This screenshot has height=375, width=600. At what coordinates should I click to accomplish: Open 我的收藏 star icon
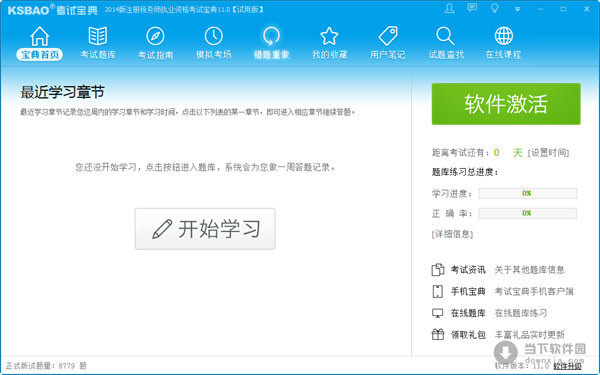pos(329,36)
